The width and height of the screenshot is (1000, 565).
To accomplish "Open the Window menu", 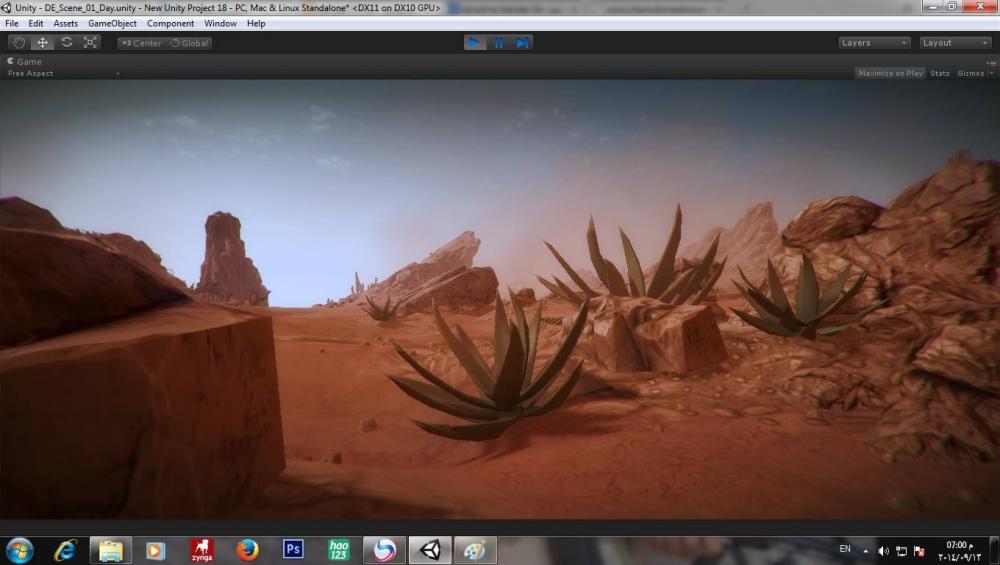I will click(x=220, y=24).
